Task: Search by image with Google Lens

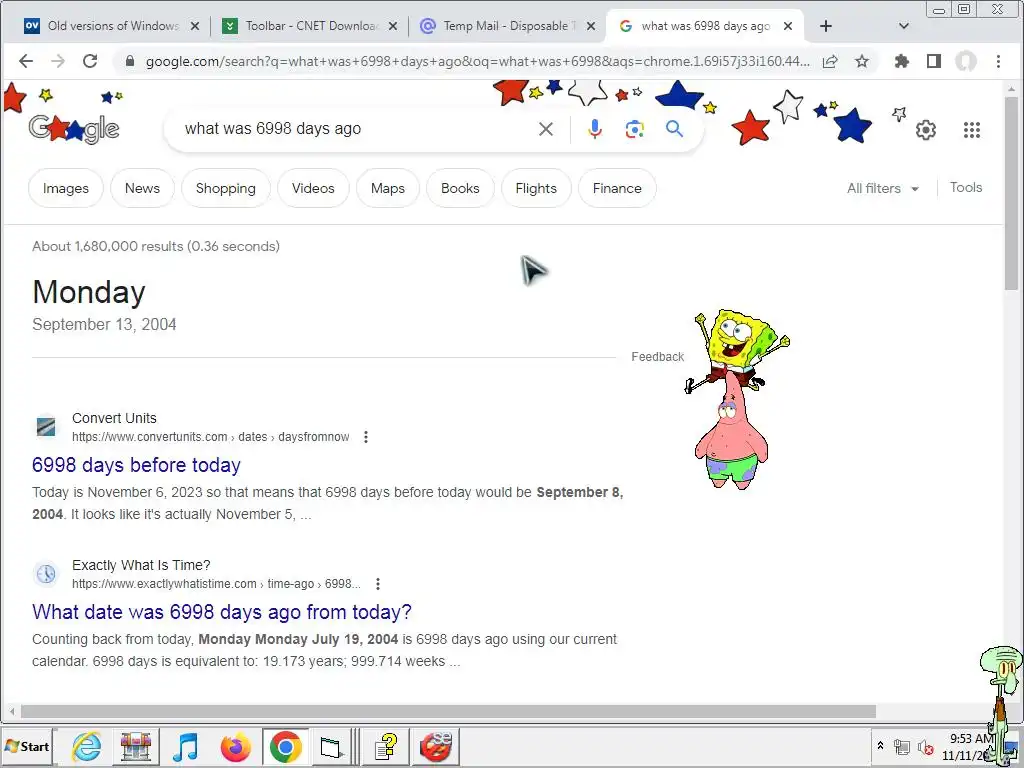Action: coord(634,129)
